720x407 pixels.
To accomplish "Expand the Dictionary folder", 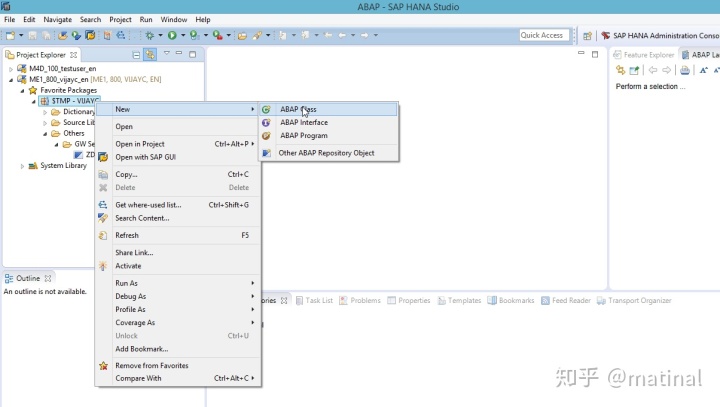I will (x=45, y=112).
